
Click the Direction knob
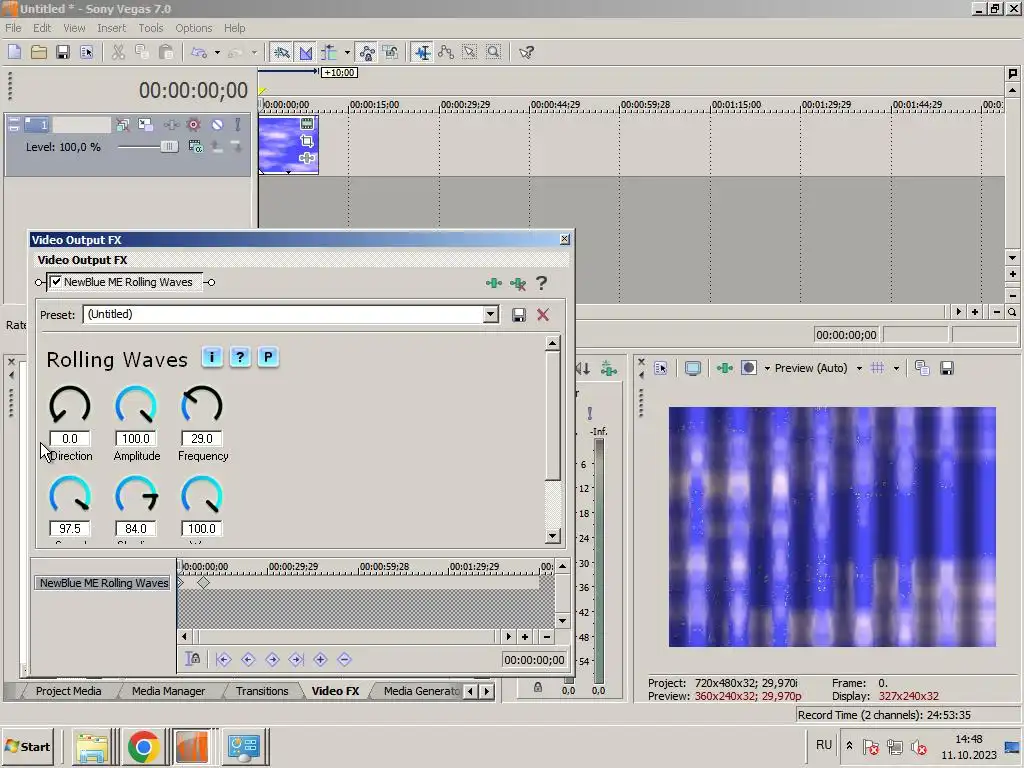tap(70, 406)
